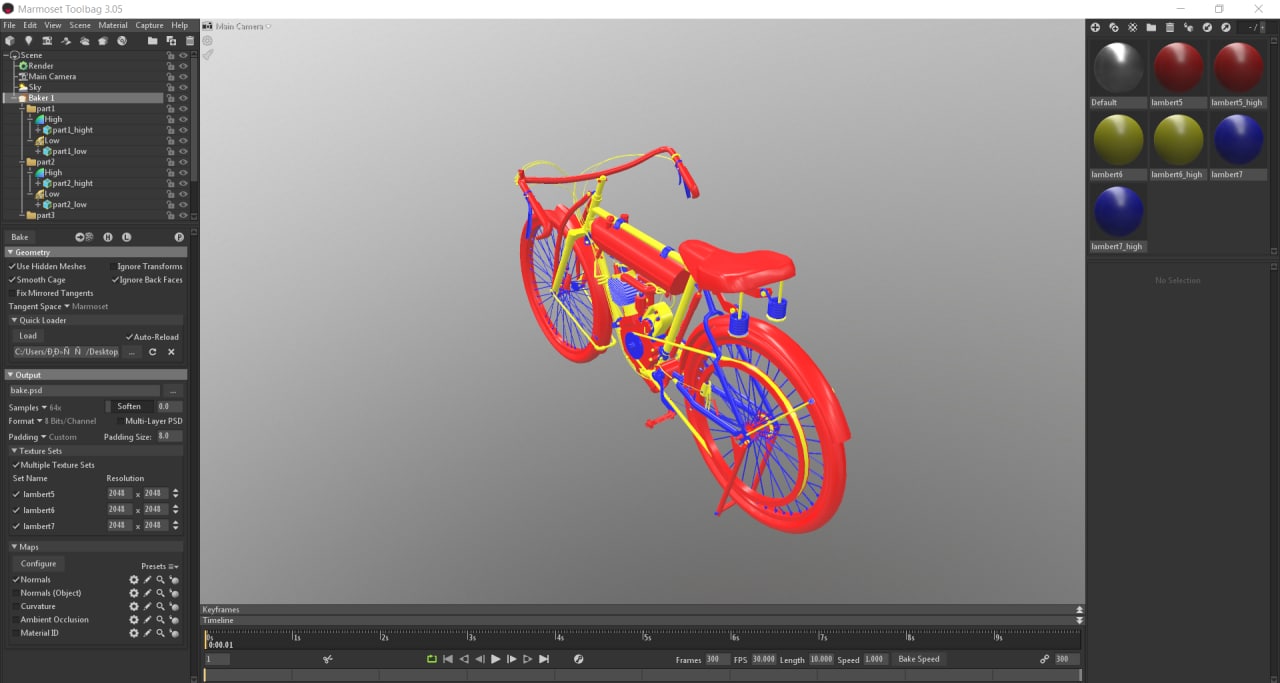Expand the part1_low tree node
The image size is (1280, 683).
(x=37, y=151)
